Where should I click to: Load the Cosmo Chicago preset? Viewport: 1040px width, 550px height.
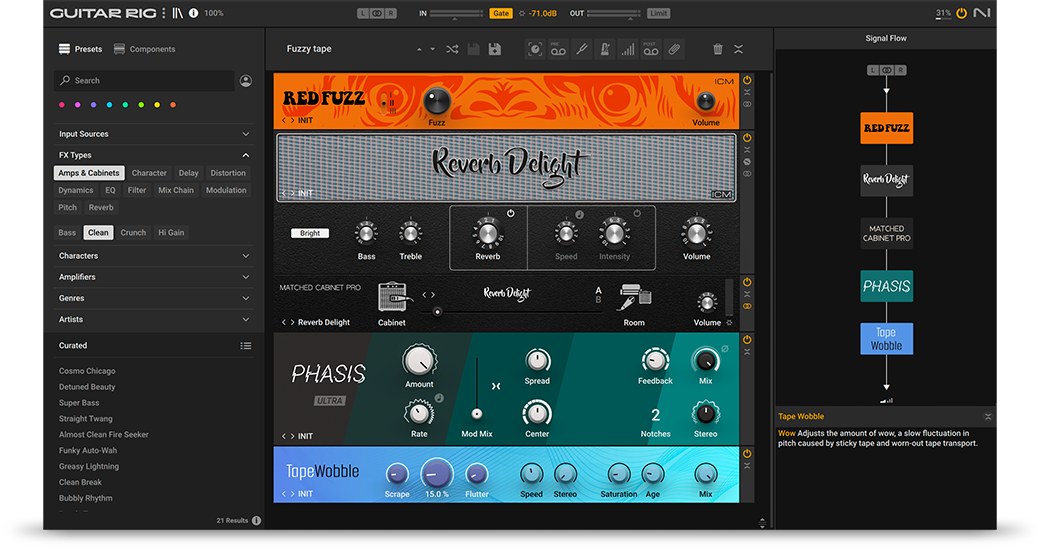[x=87, y=372]
